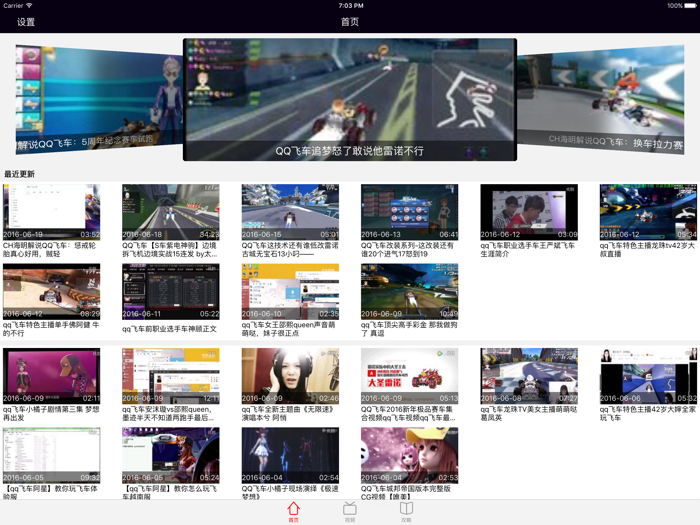700x525 pixels.
Task: Play the 紫电神驹 video from 2016-06-18
Action: point(170,212)
